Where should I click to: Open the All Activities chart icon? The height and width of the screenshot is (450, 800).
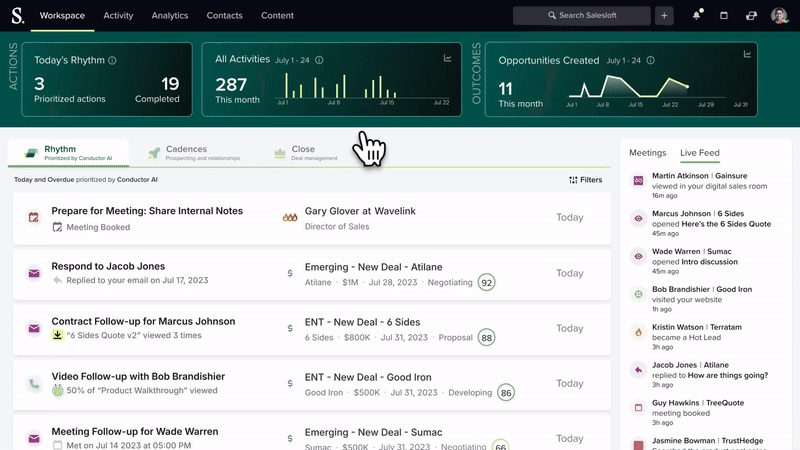447,58
